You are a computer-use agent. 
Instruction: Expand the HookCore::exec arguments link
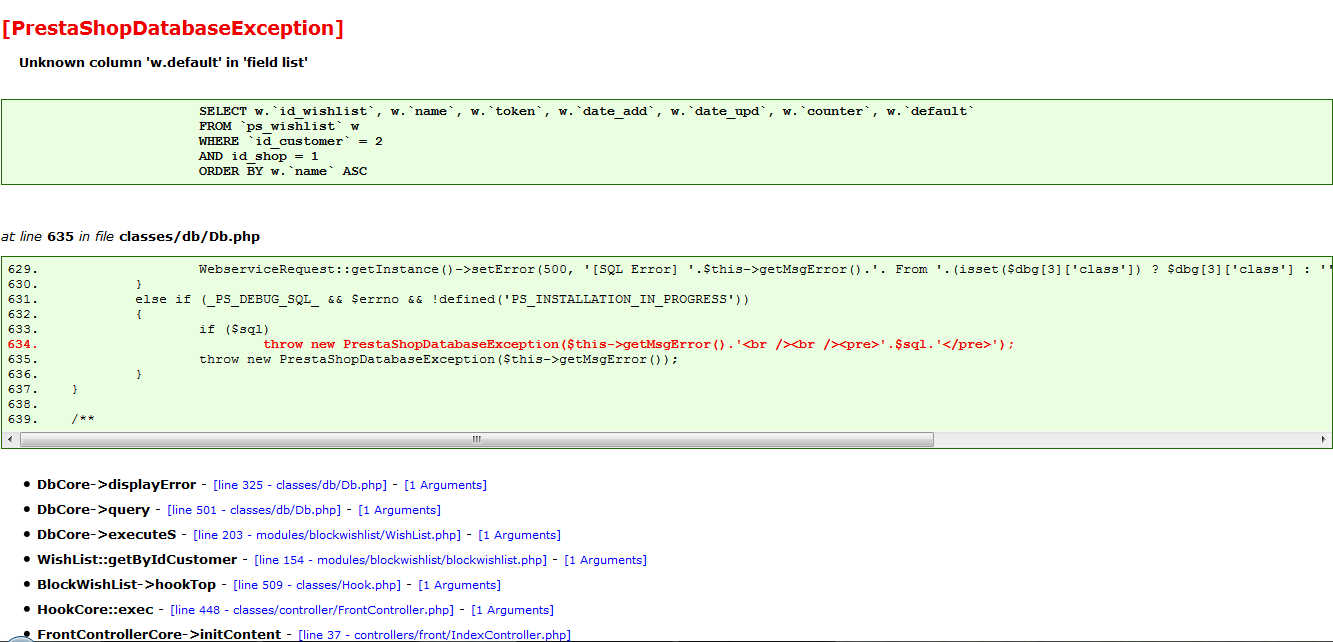[512, 610]
